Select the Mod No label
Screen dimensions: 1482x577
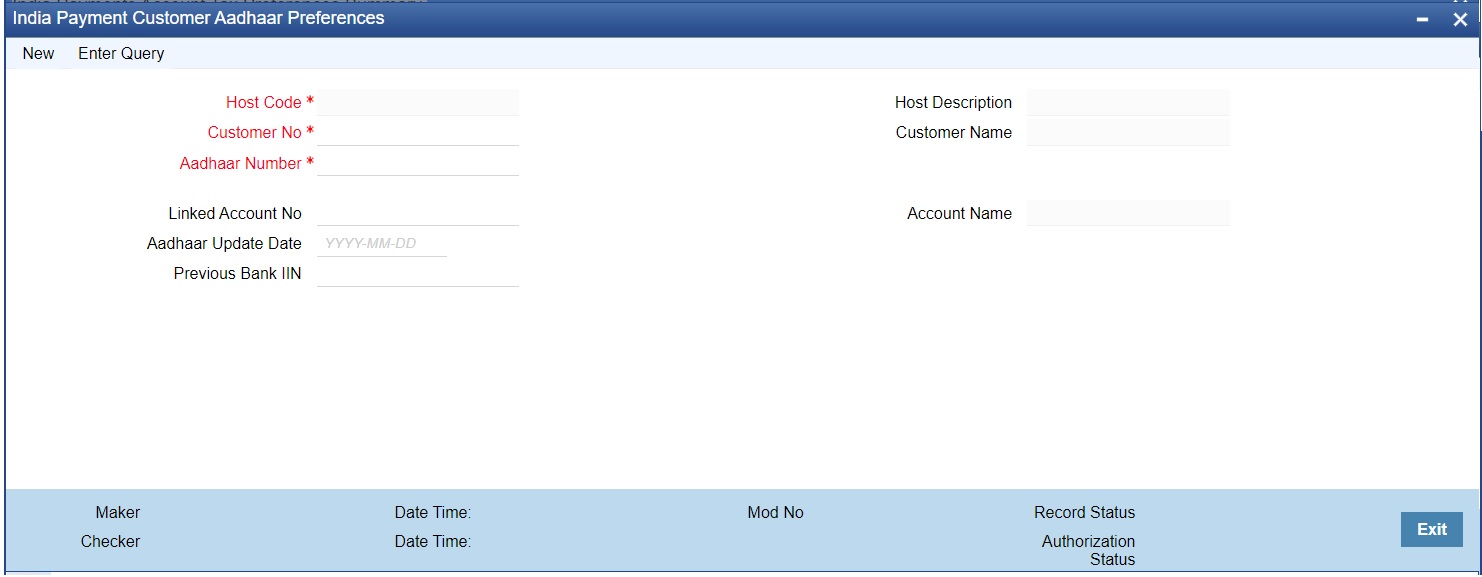click(x=775, y=512)
